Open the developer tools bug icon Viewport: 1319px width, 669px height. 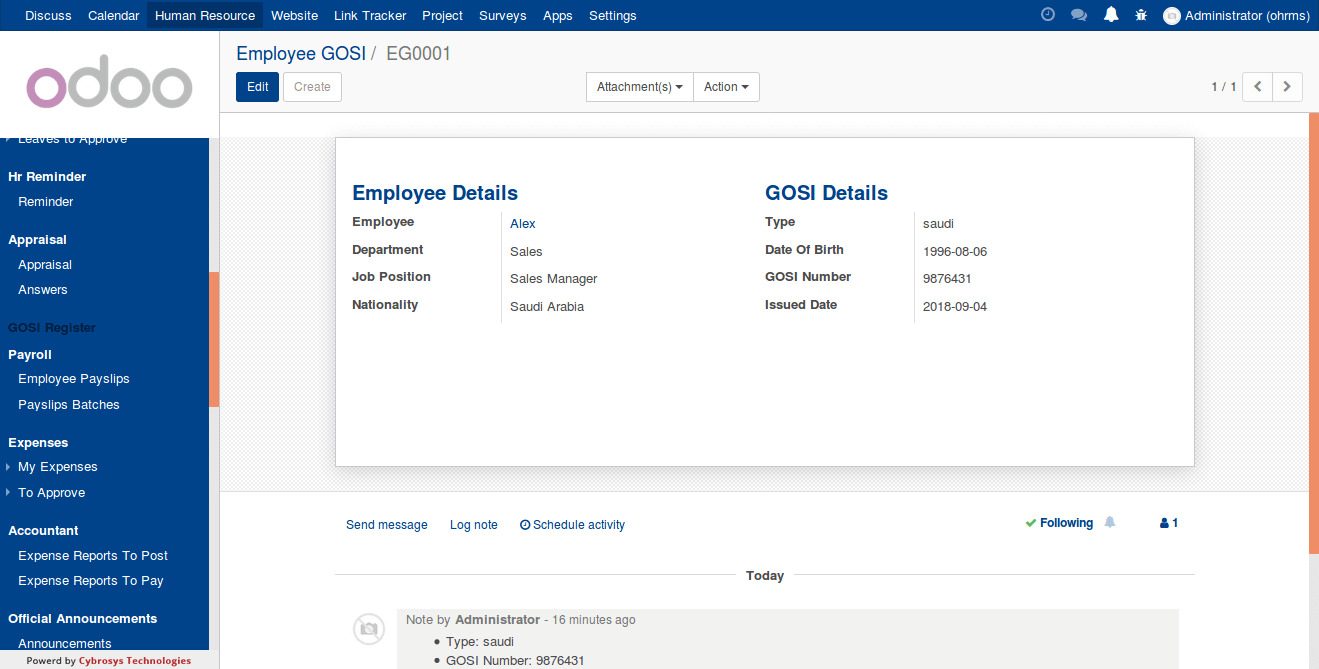point(1141,15)
